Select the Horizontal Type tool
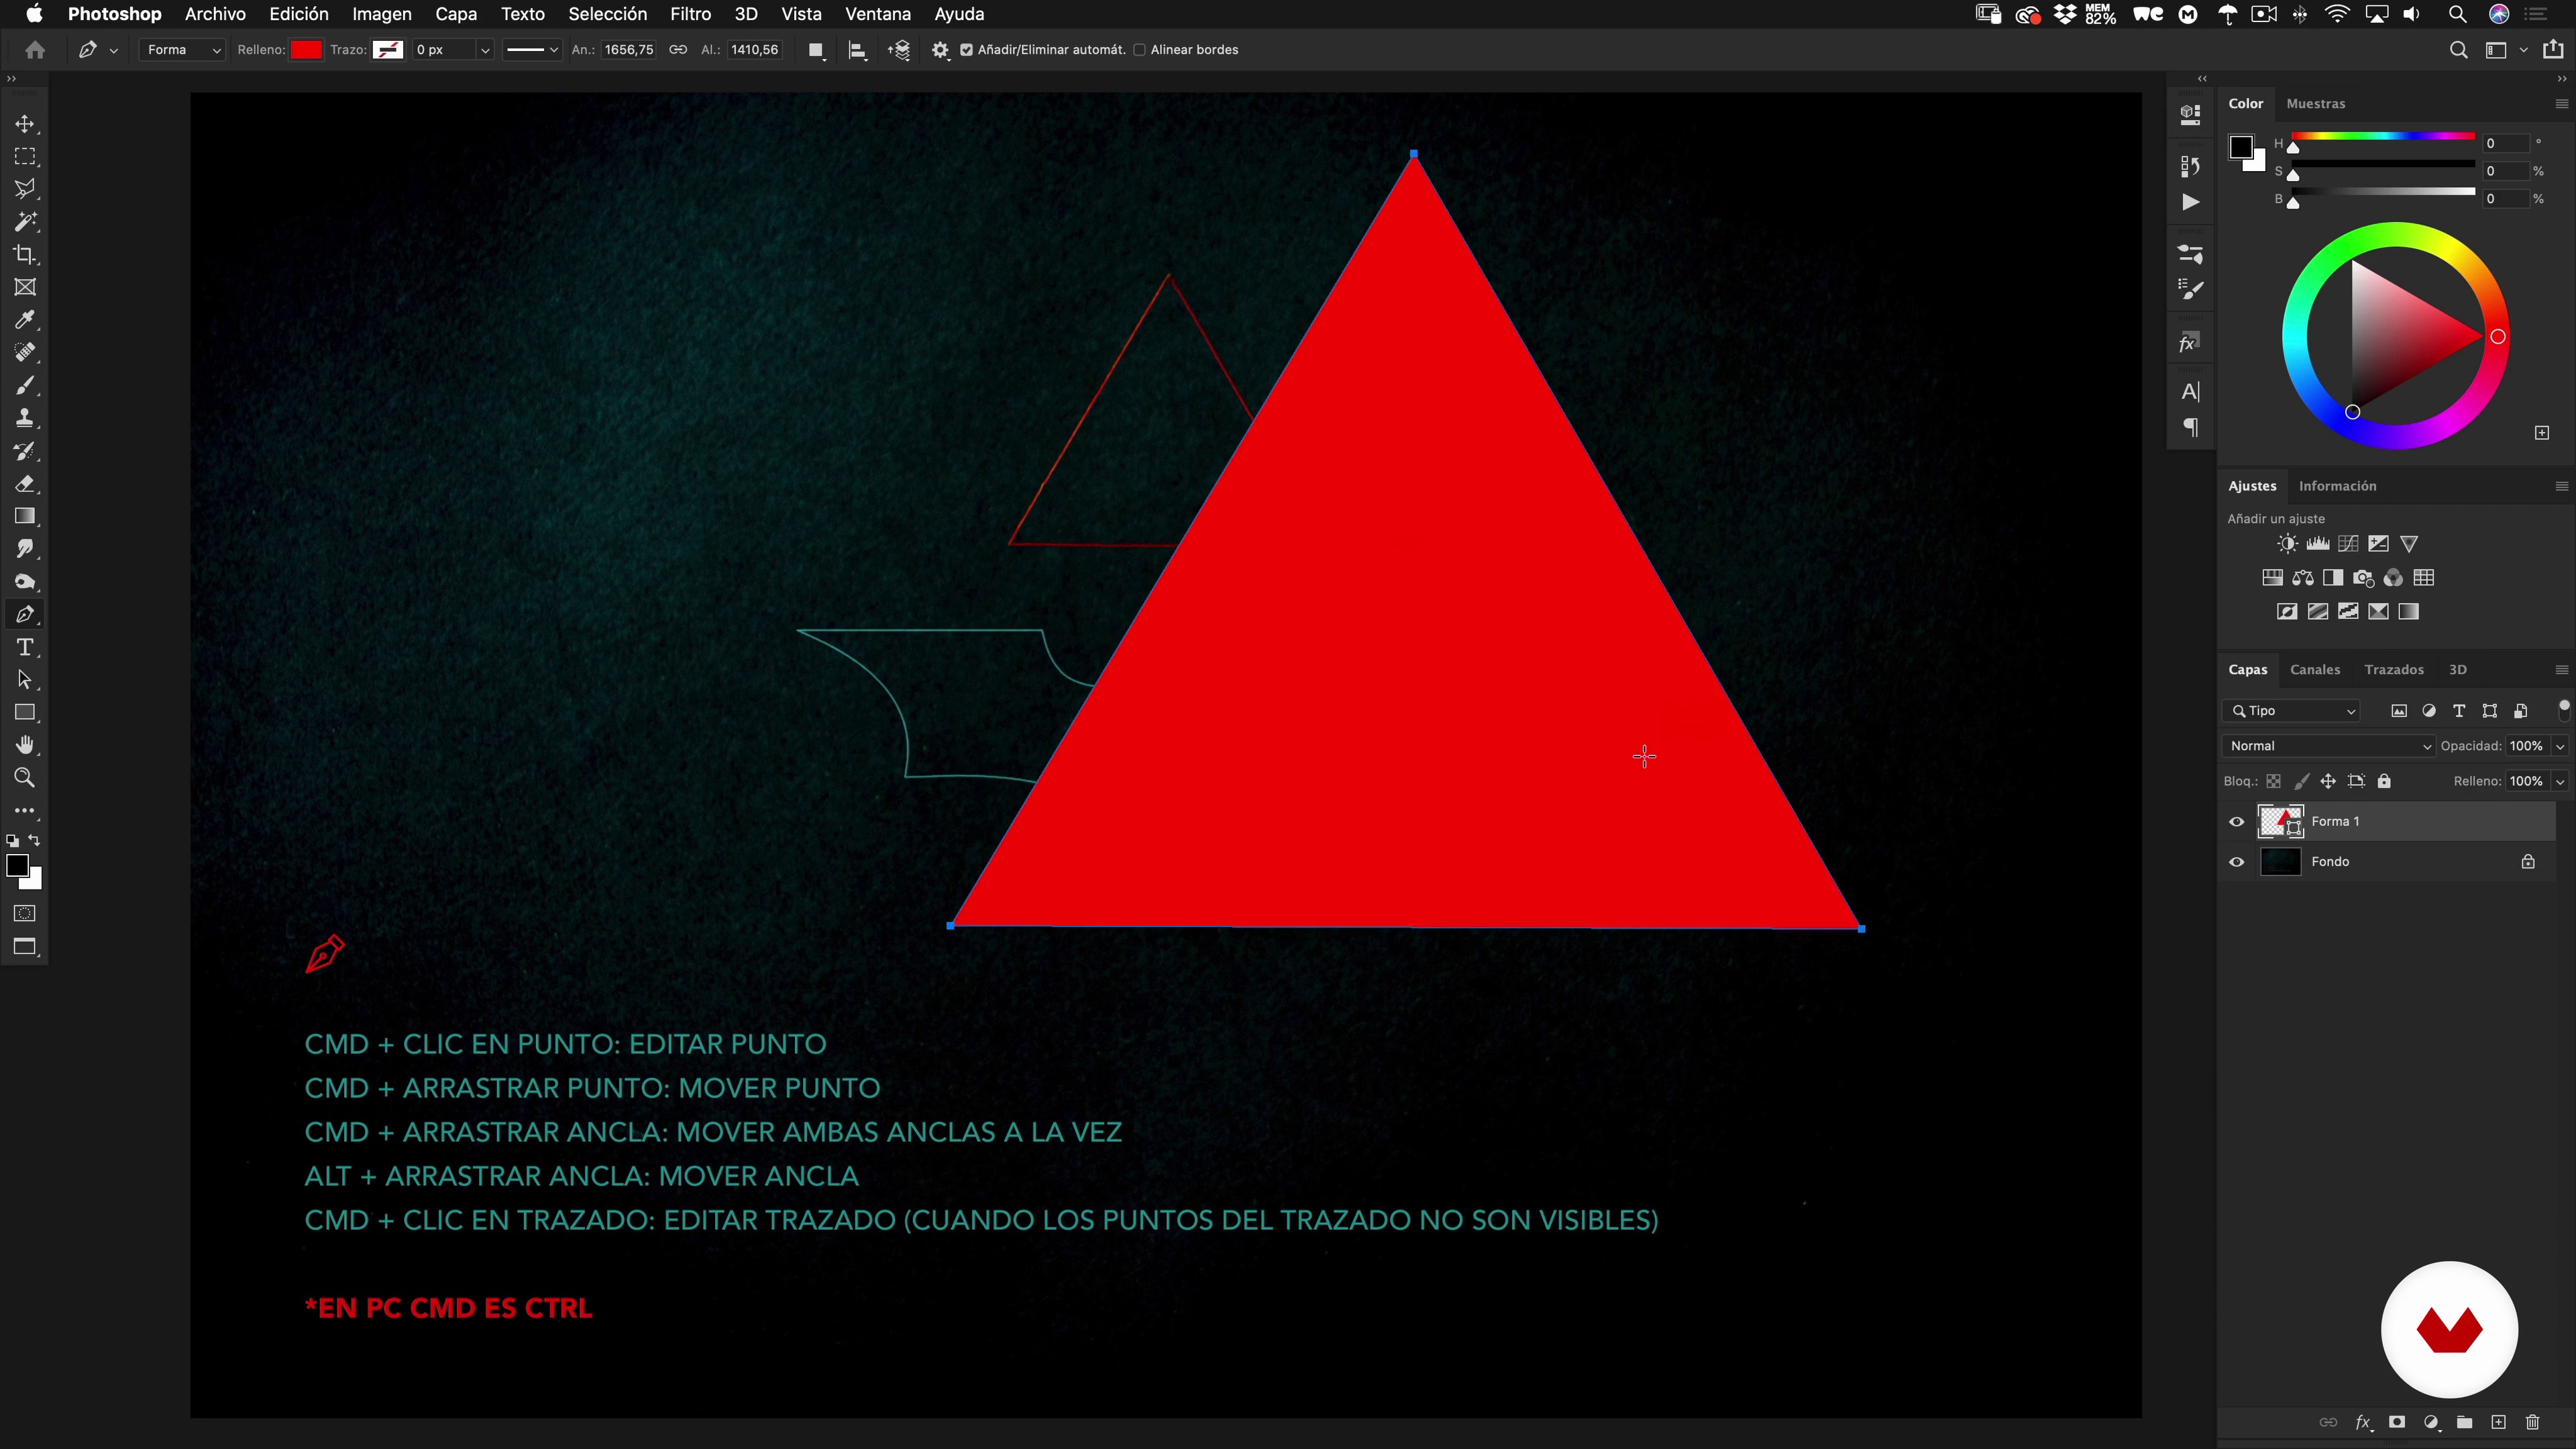This screenshot has height=1449, width=2576. 25,647
